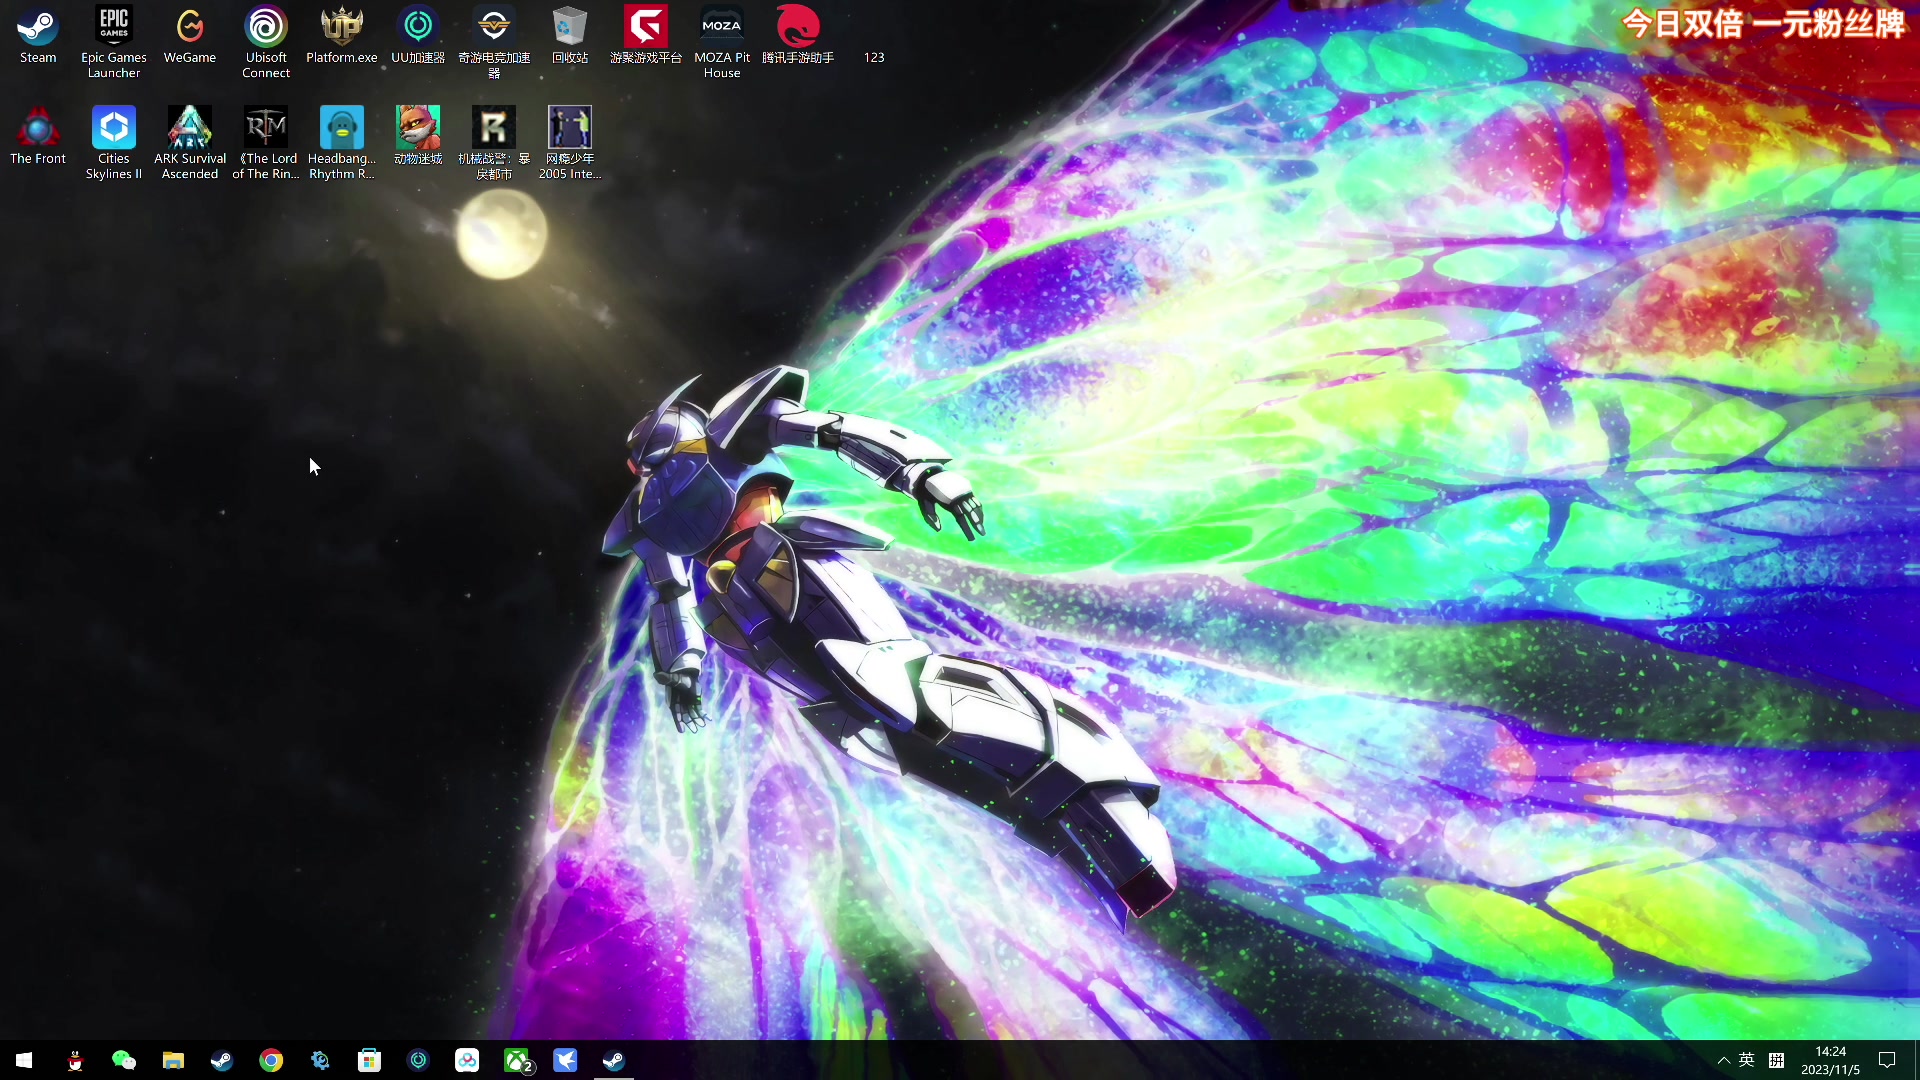This screenshot has width=1920, height=1080.
Task: Select the 游聚游戏平台 desktop icon
Action: coord(646,36)
